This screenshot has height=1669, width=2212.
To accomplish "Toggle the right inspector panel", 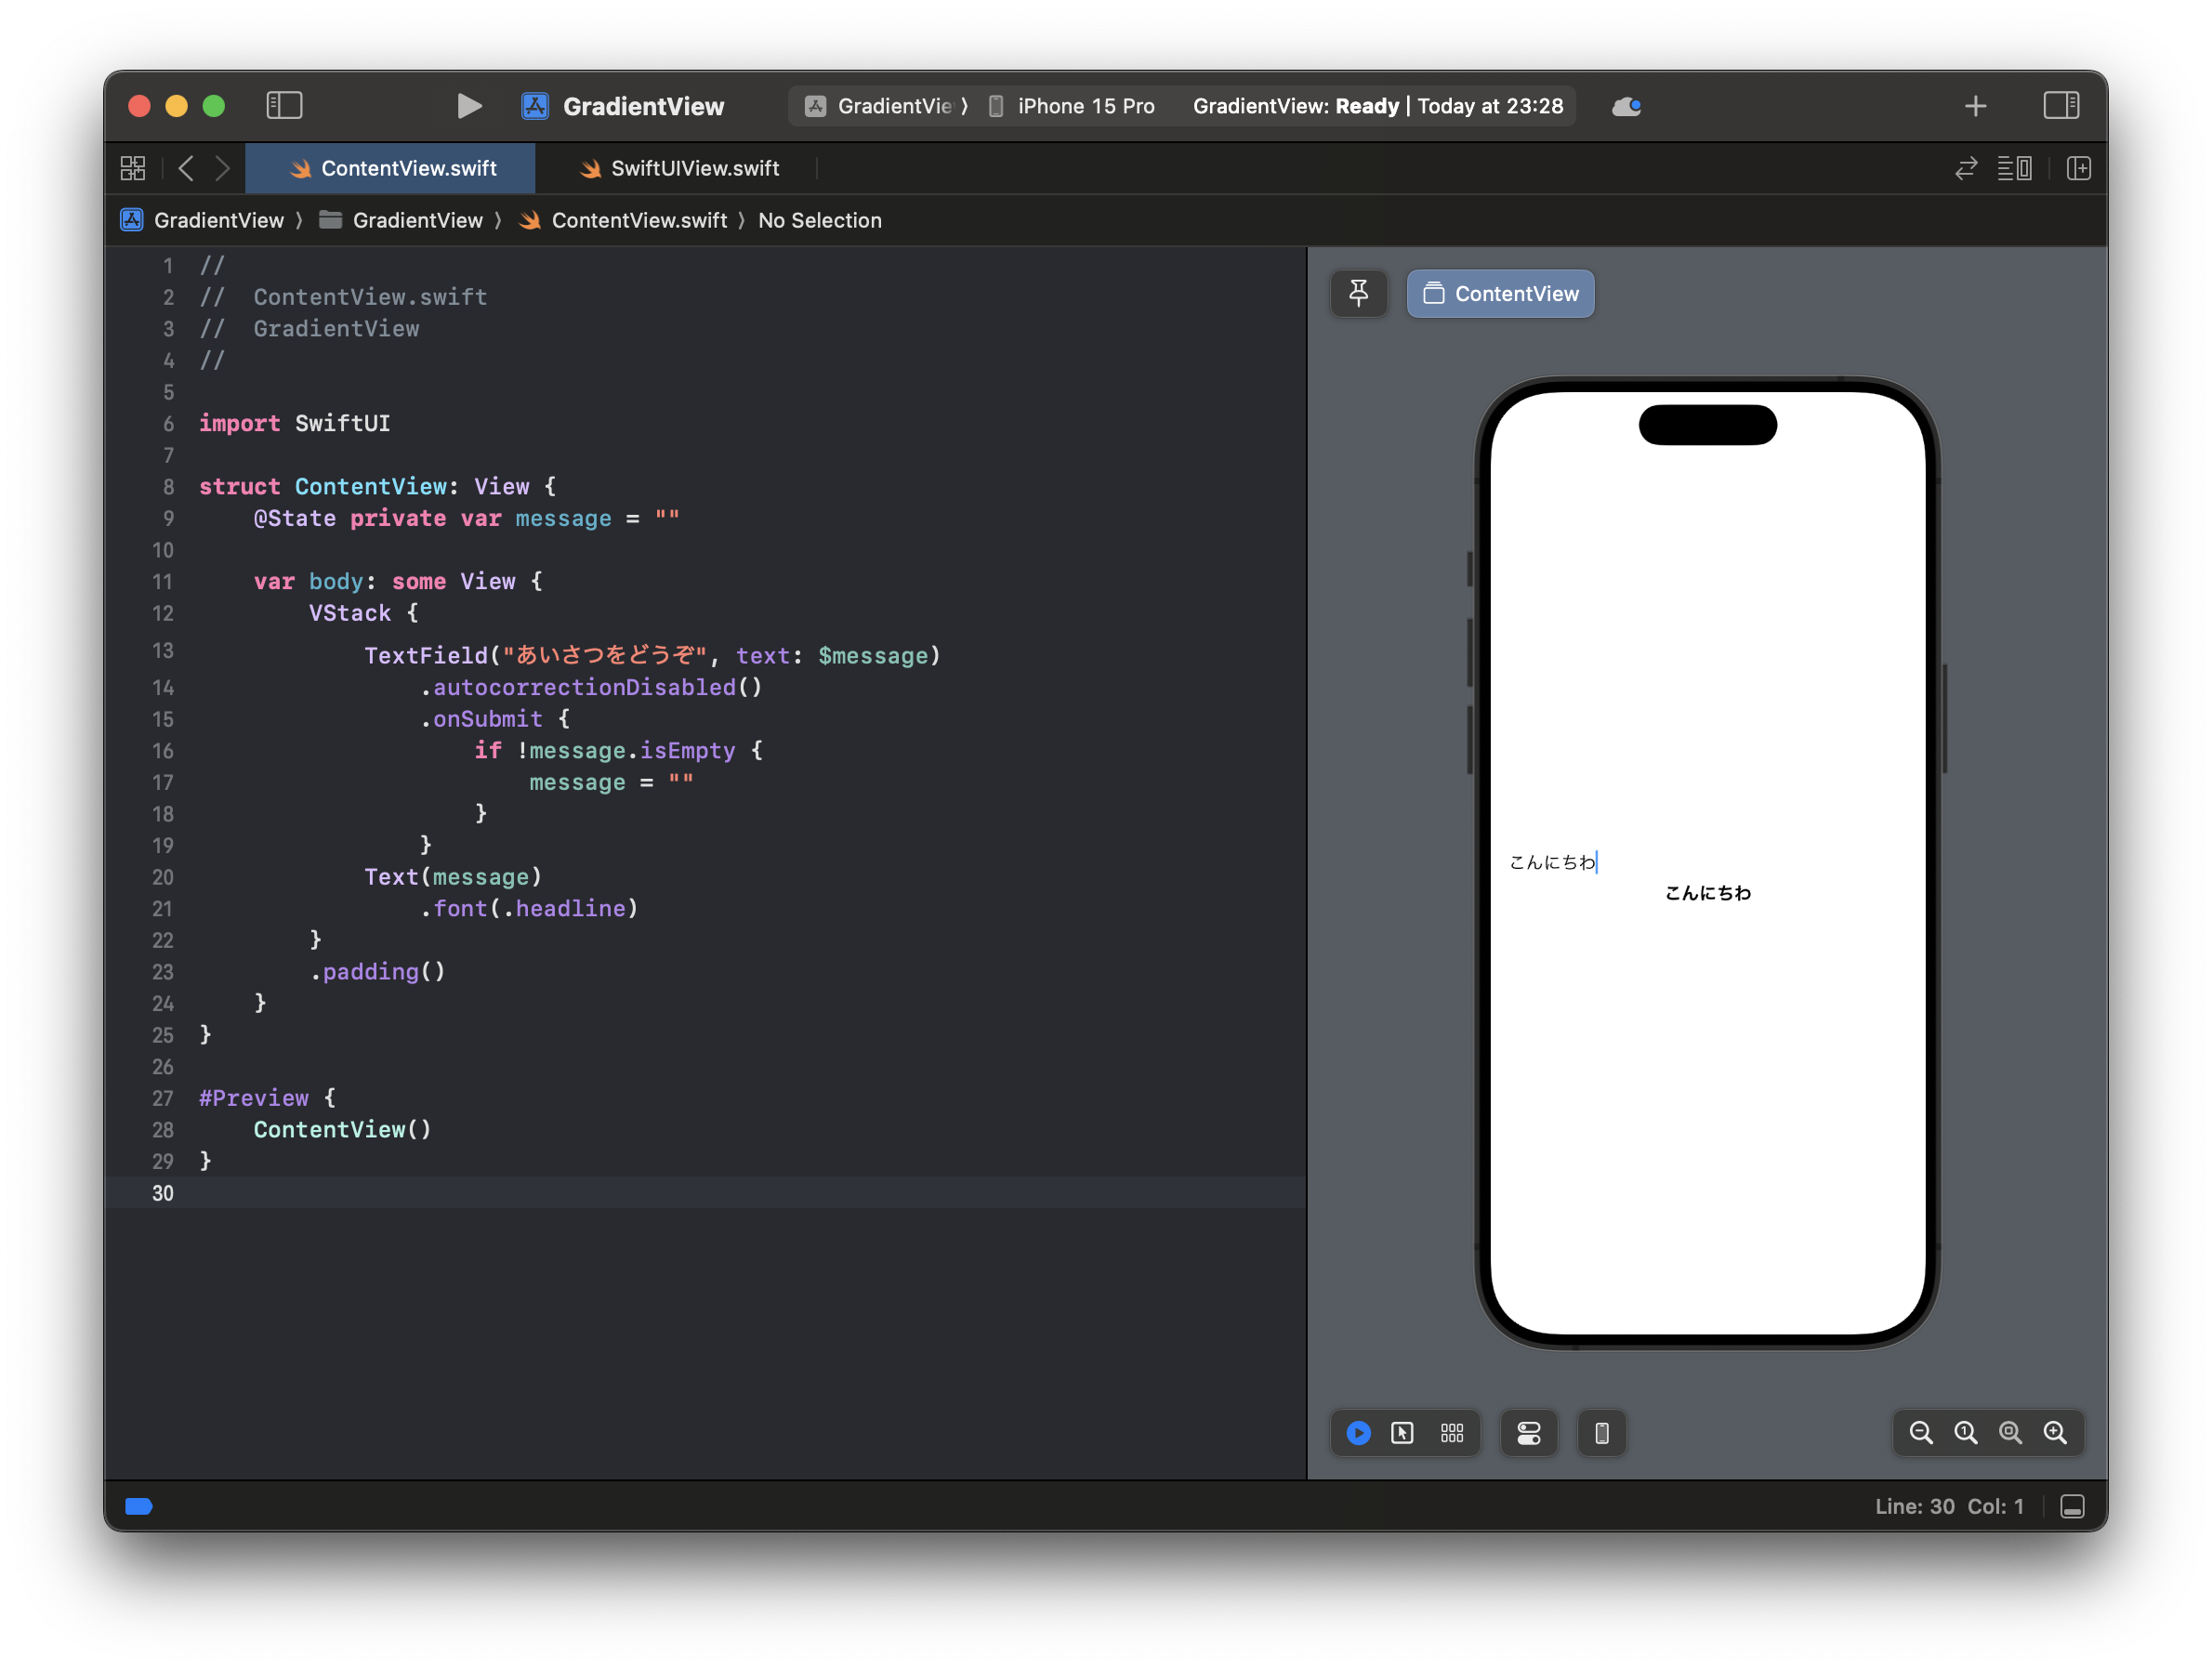I will 2060,106.
